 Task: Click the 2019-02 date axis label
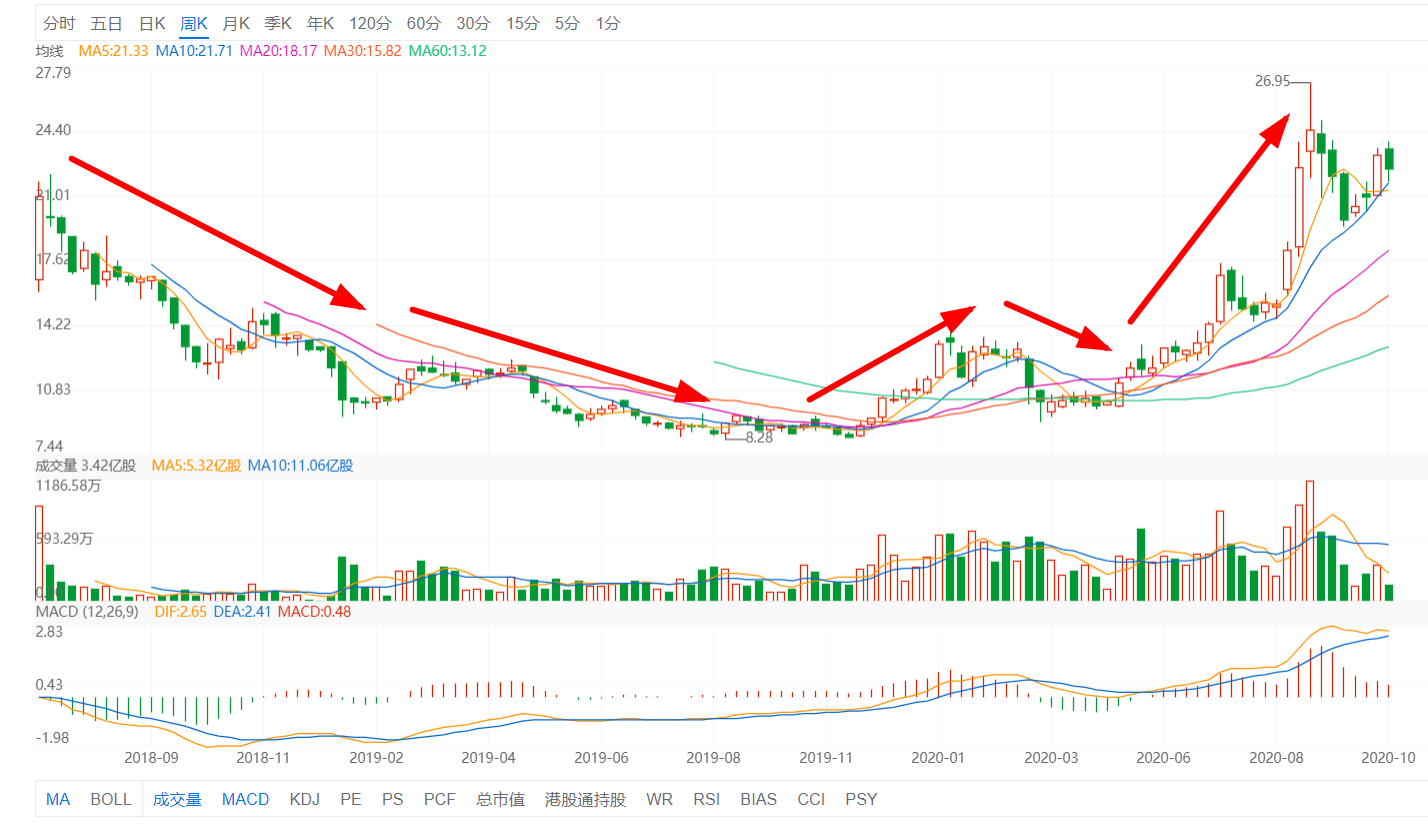[377, 758]
